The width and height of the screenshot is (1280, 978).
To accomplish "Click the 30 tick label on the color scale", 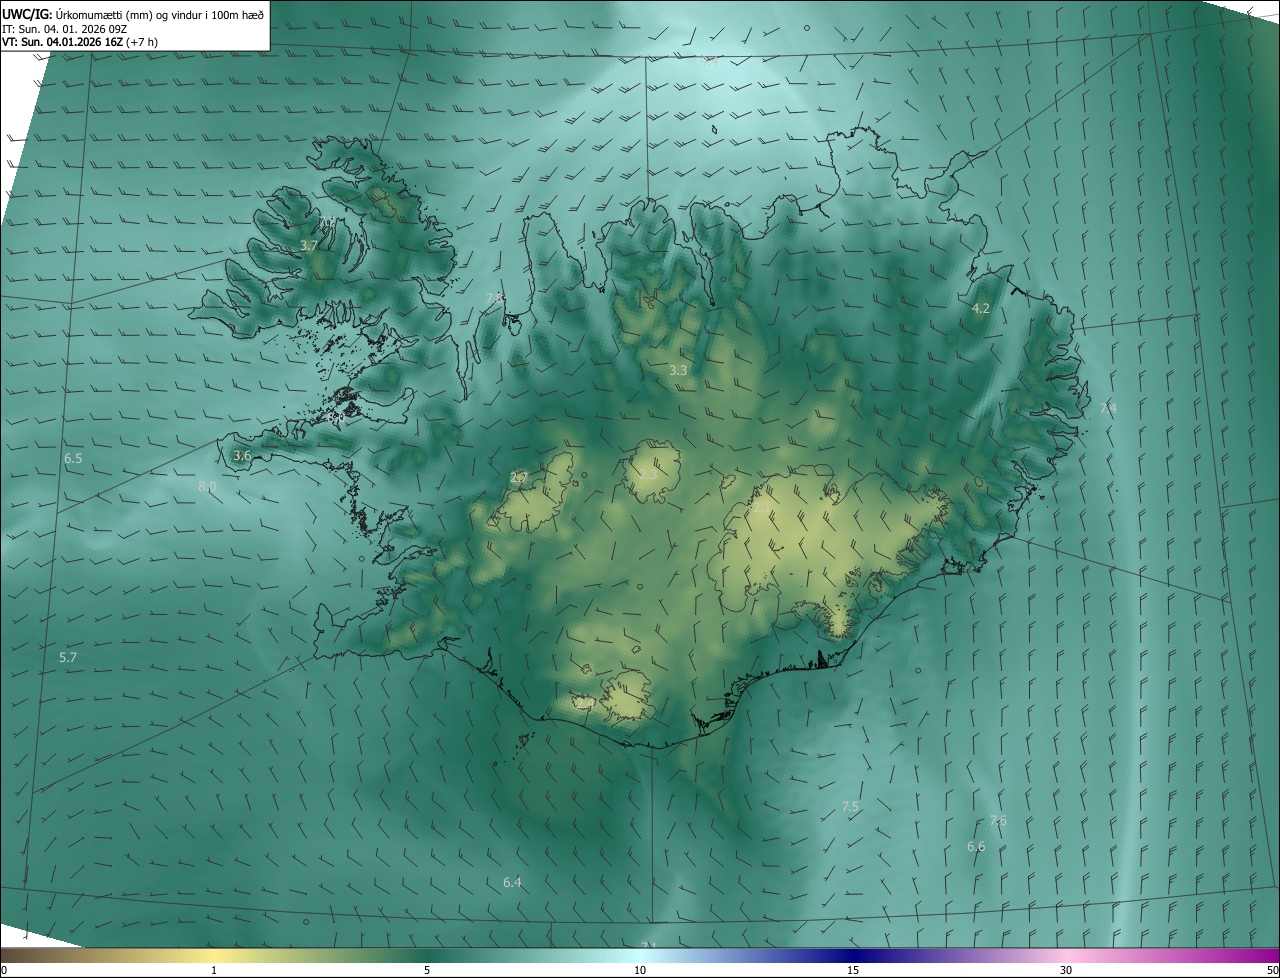I will tap(1066, 970).
